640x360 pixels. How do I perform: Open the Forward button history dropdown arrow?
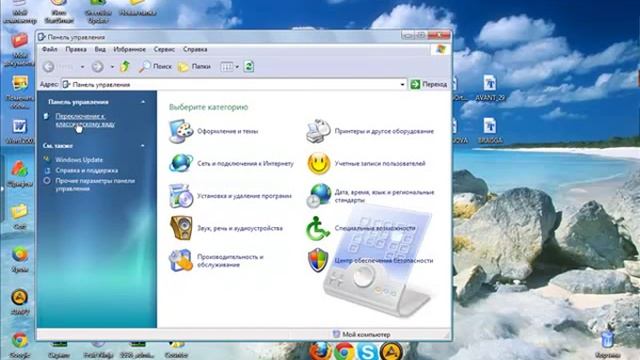(112, 67)
